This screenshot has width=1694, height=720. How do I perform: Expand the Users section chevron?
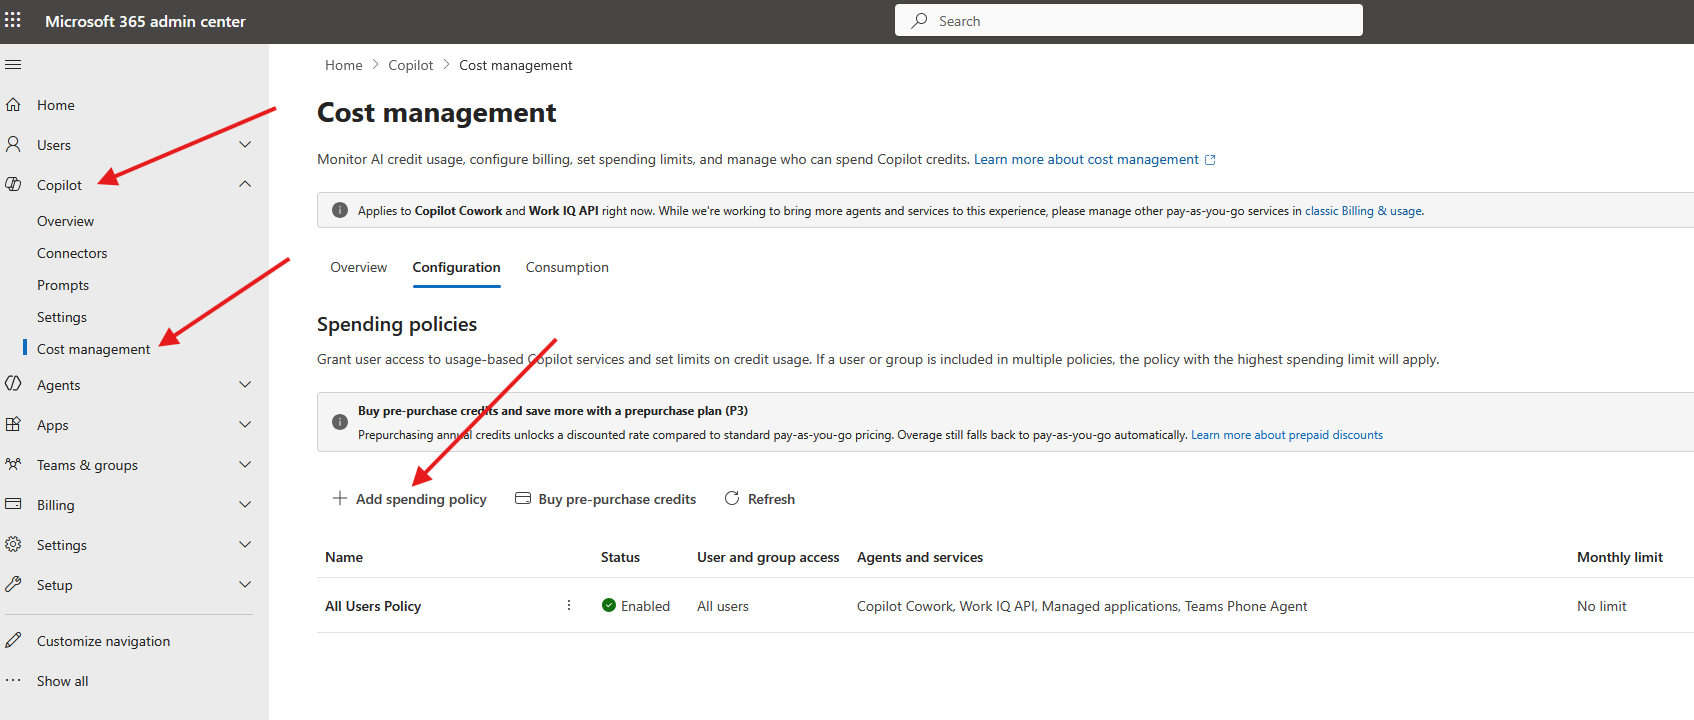pos(245,144)
